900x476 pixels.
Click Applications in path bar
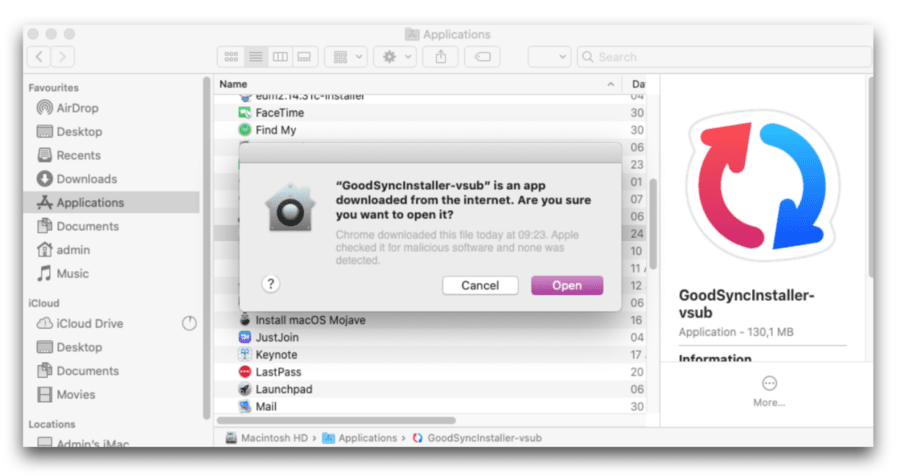pos(360,438)
